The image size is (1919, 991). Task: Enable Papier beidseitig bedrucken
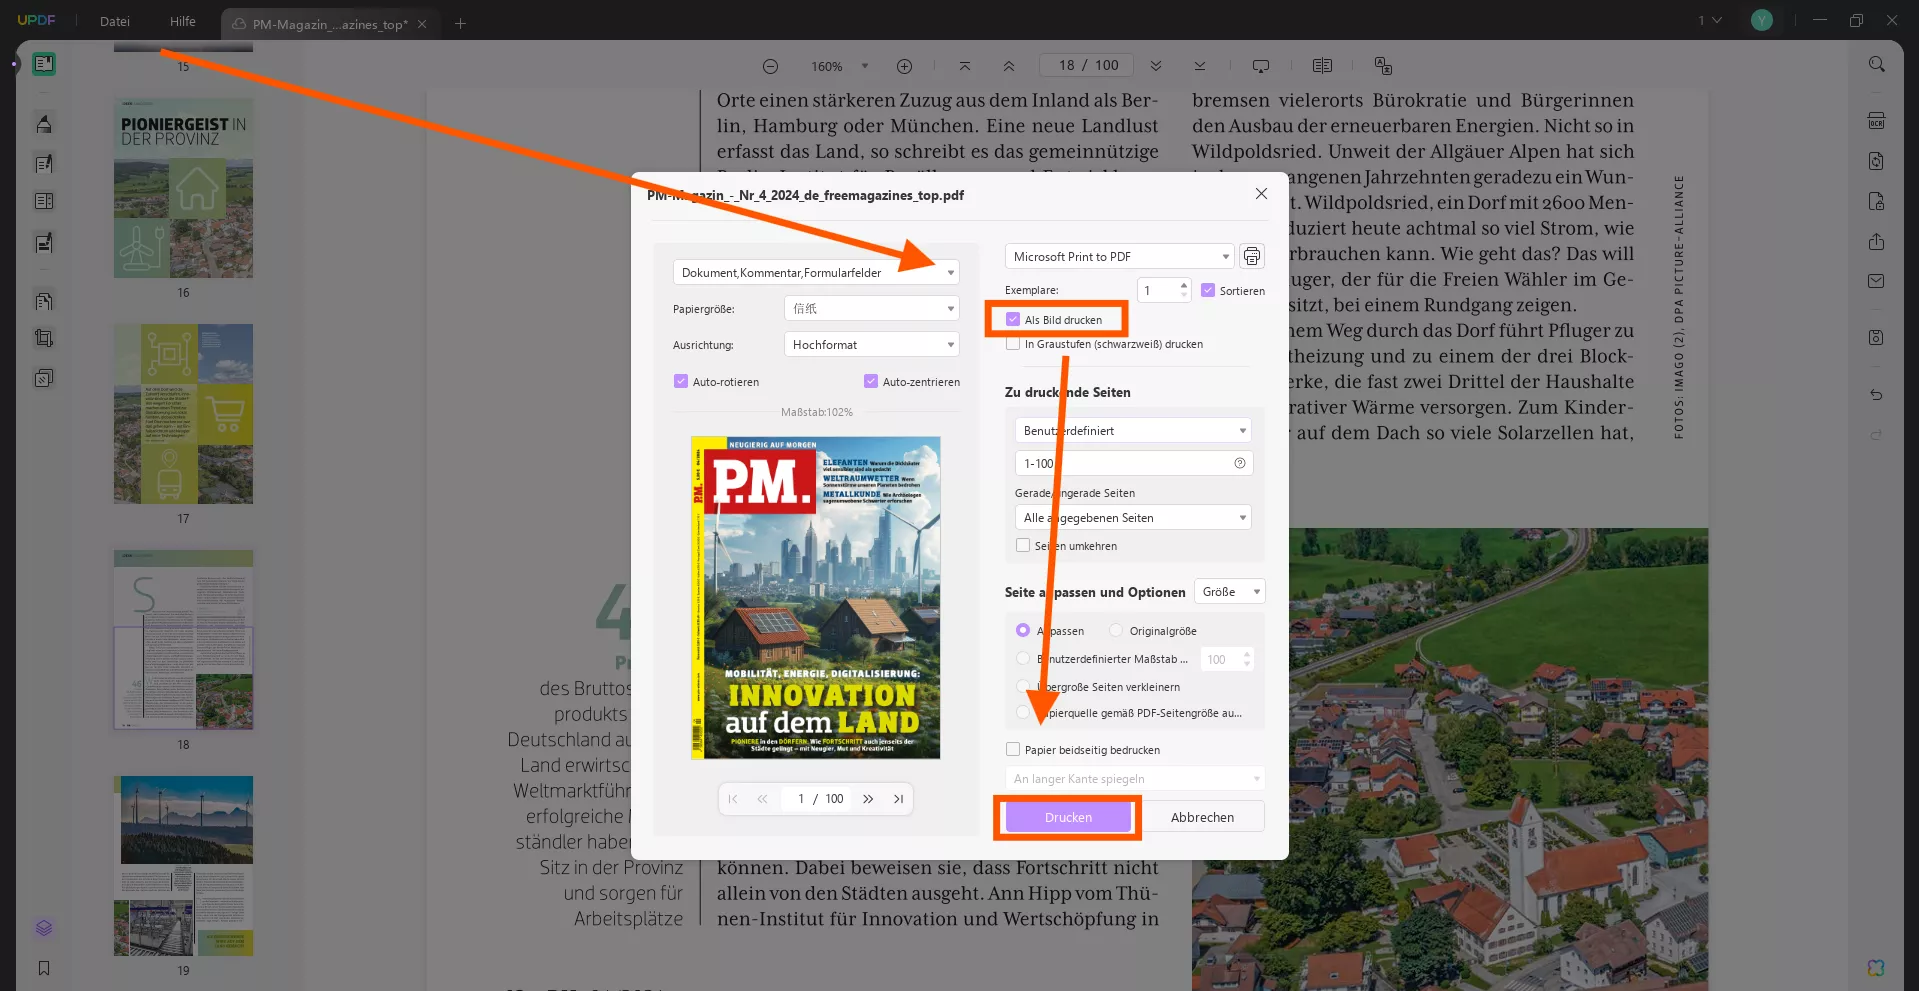pos(1013,749)
